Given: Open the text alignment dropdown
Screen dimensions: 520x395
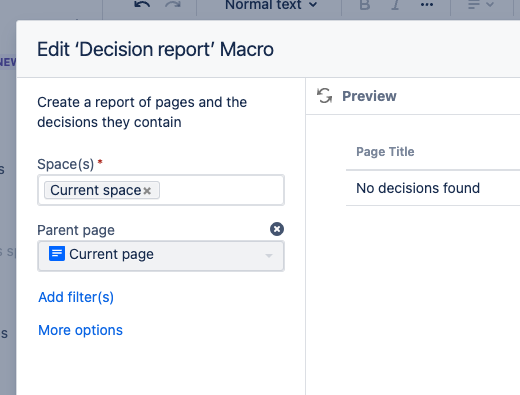Looking at the screenshot, I should click(x=481, y=5).
